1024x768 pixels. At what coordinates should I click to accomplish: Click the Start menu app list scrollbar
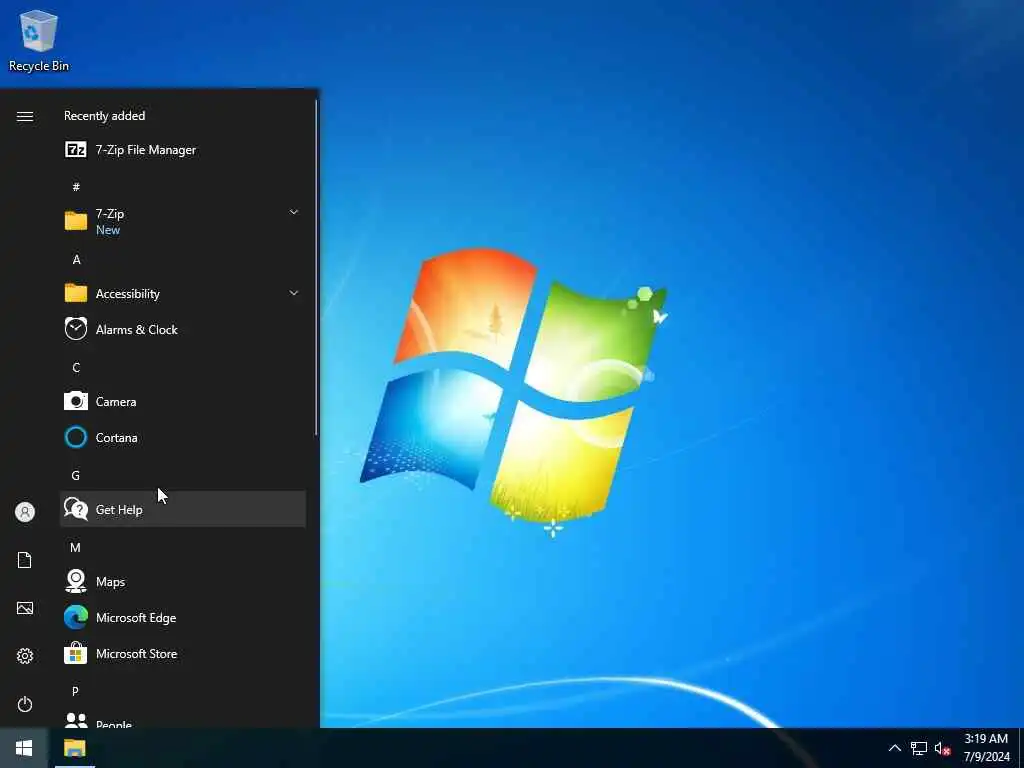[316, 268]
